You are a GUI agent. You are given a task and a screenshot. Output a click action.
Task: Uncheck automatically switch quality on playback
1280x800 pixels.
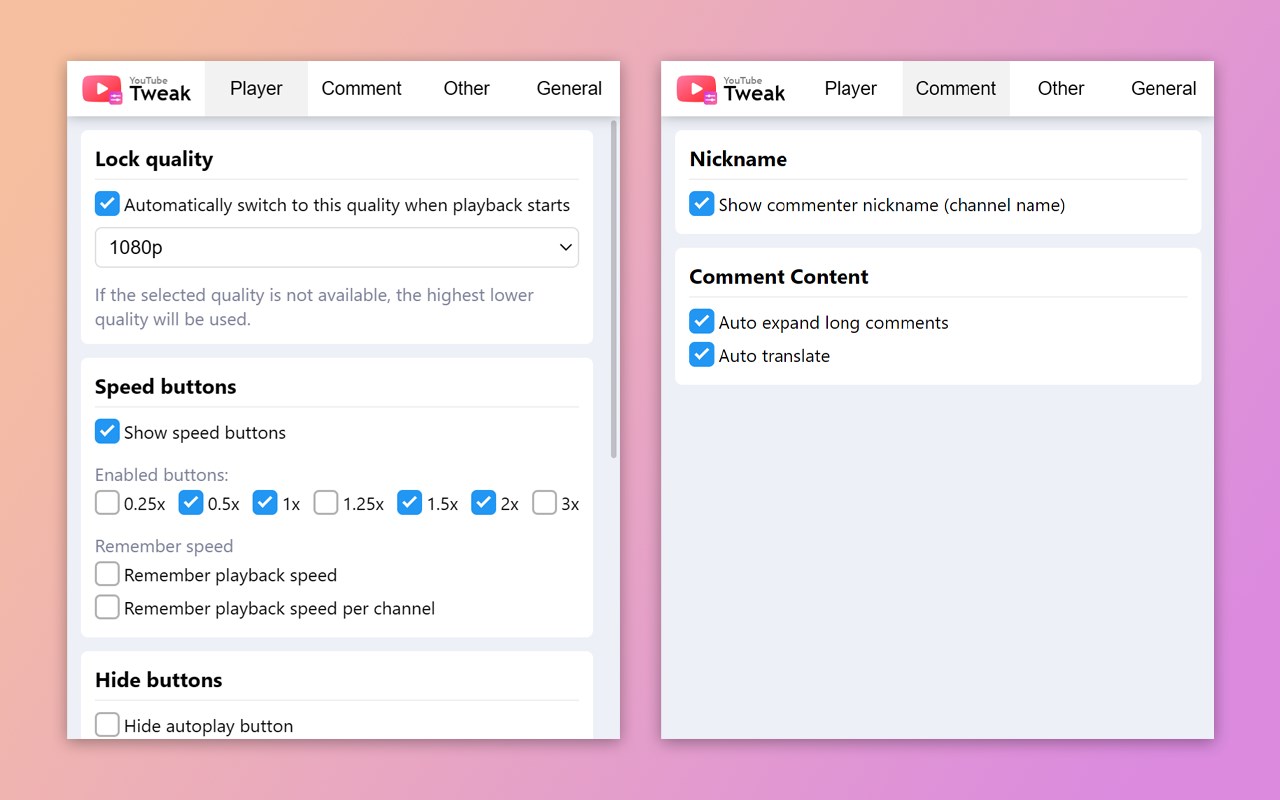click(107, 204)
